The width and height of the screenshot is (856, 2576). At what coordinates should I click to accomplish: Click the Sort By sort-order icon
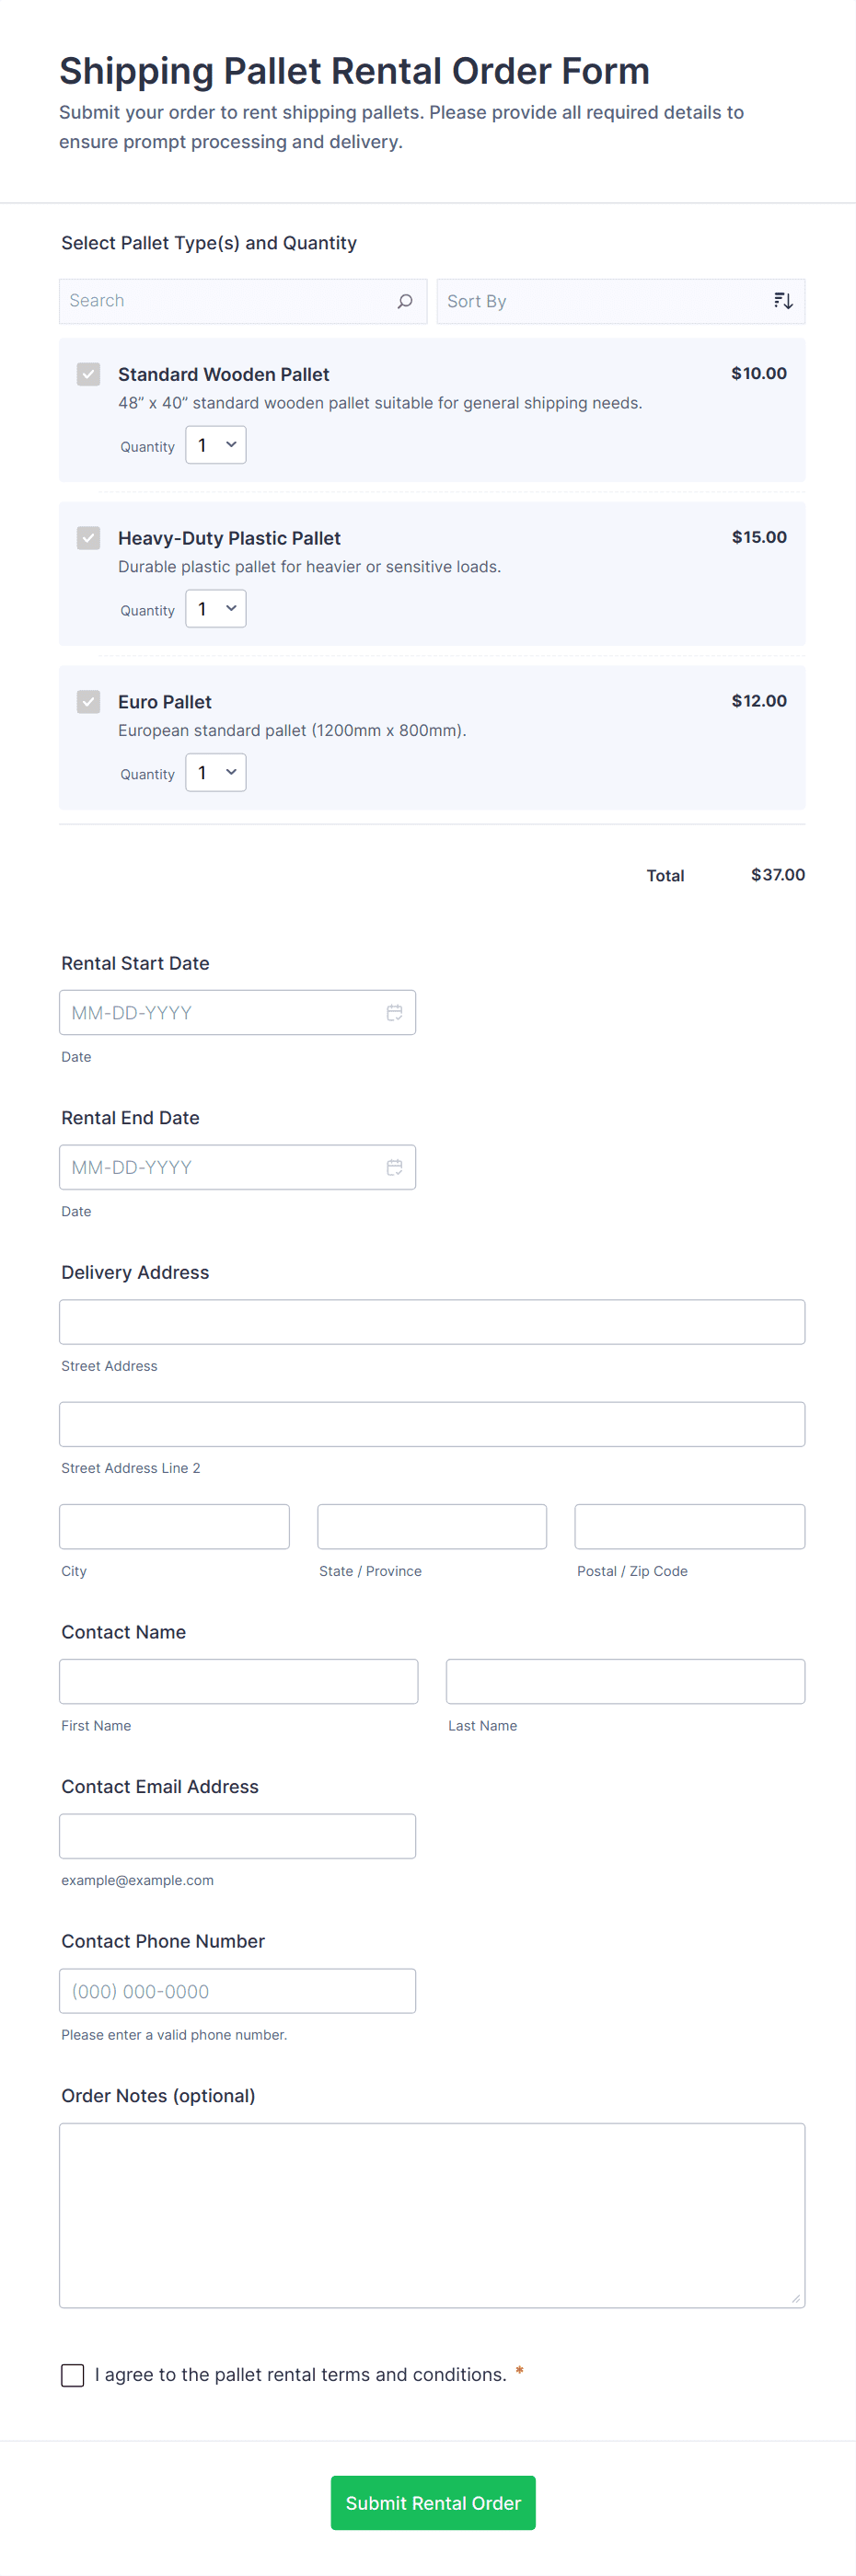pos(783,301)
